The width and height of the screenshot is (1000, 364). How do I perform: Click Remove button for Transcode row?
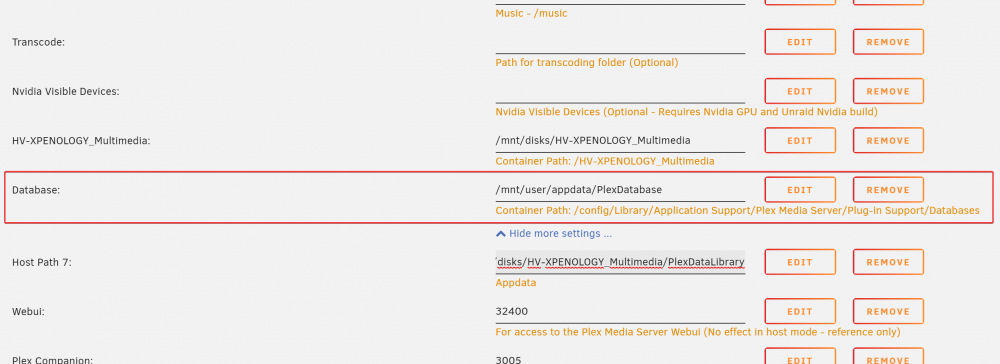(x=888, y=42)
